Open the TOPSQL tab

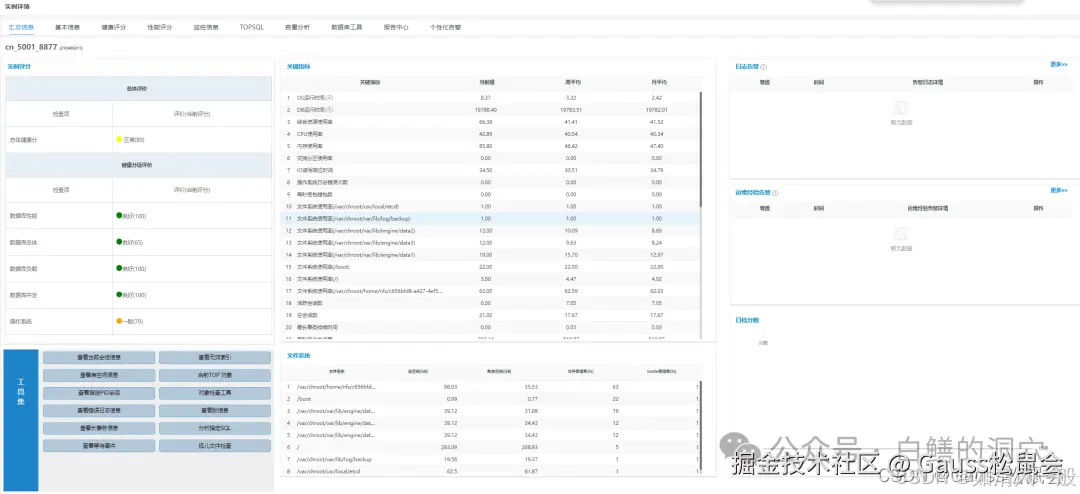(x=251, y=28)
